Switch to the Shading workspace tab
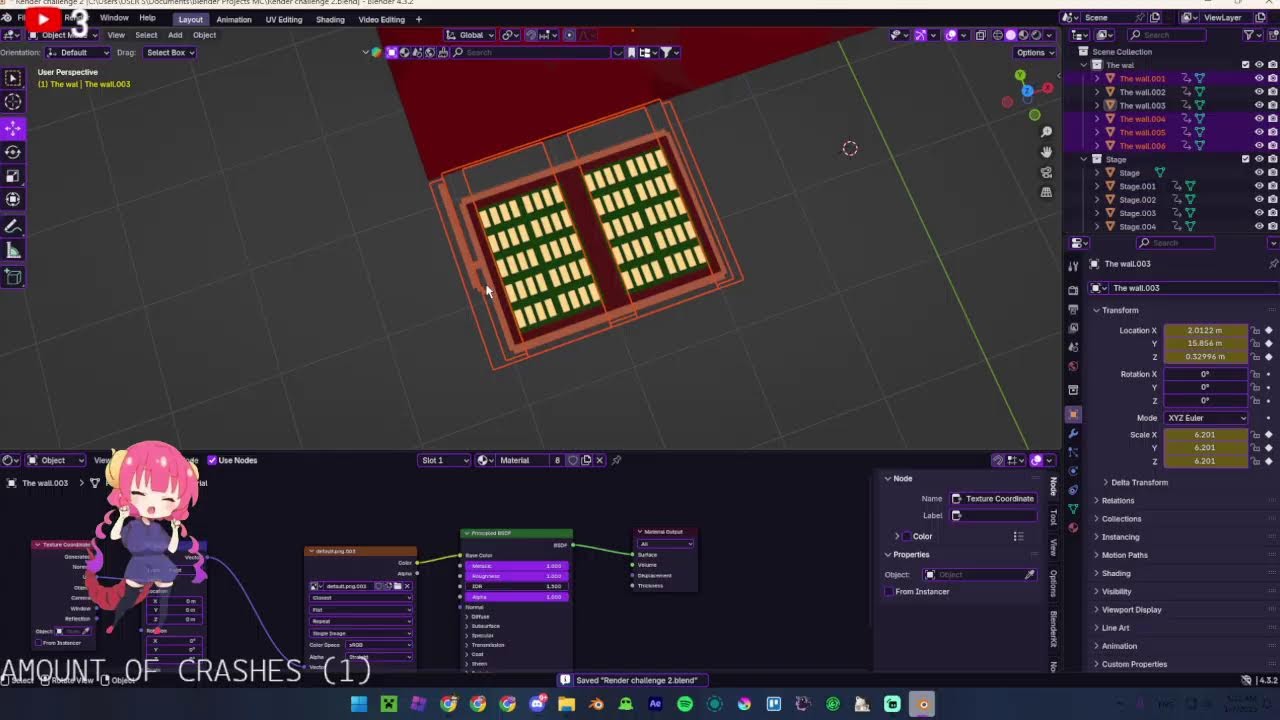Viewport: 1280px width, 720px height. pos(330,19)
